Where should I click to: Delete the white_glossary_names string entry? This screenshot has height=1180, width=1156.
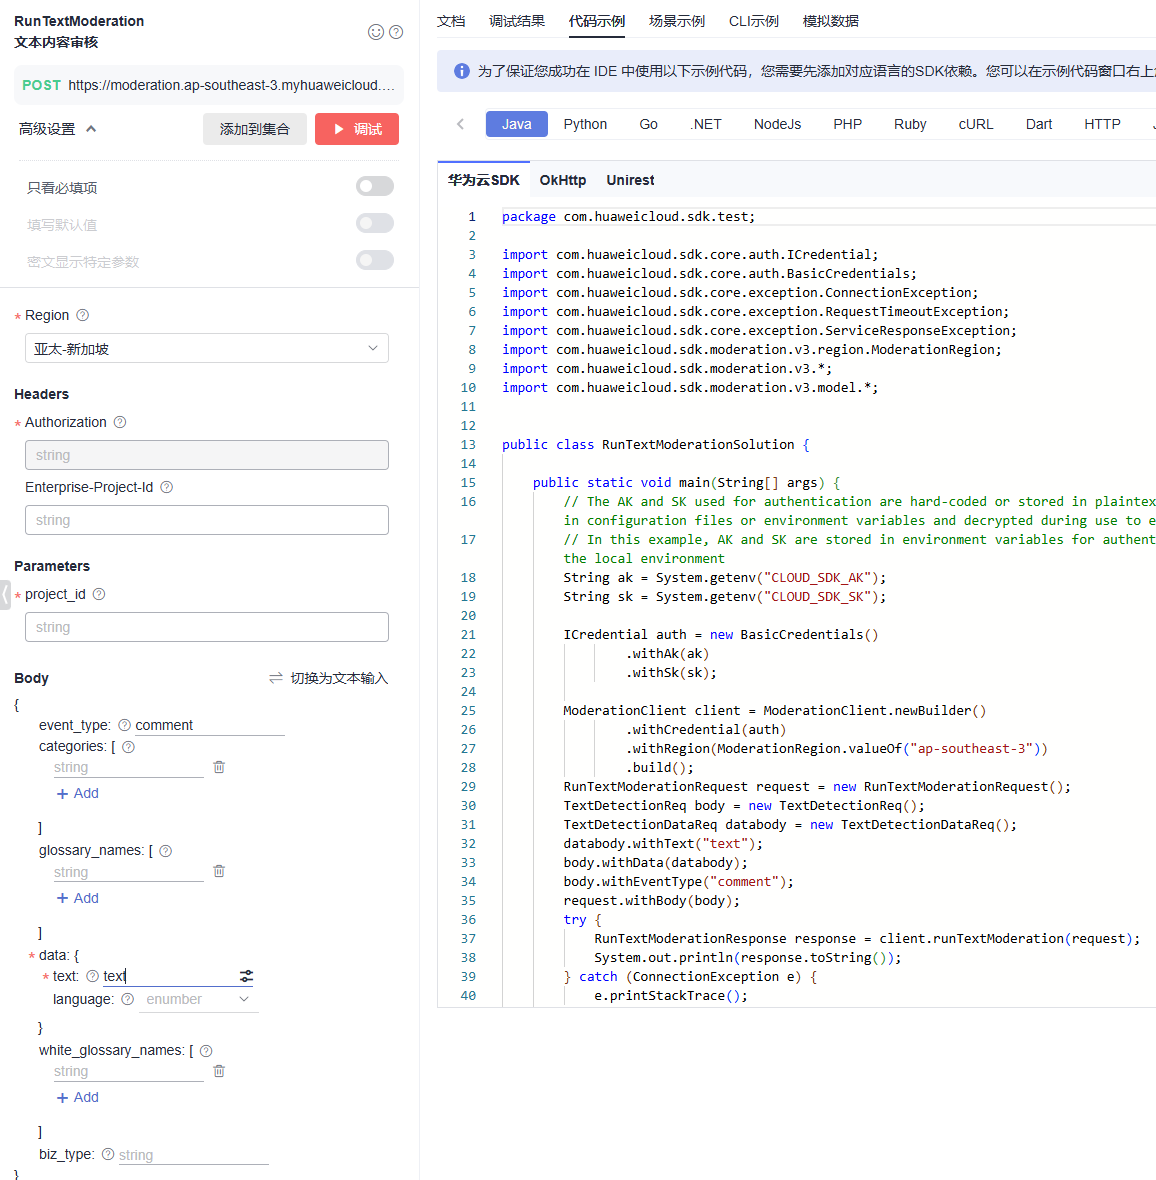tap(219, 1071)
